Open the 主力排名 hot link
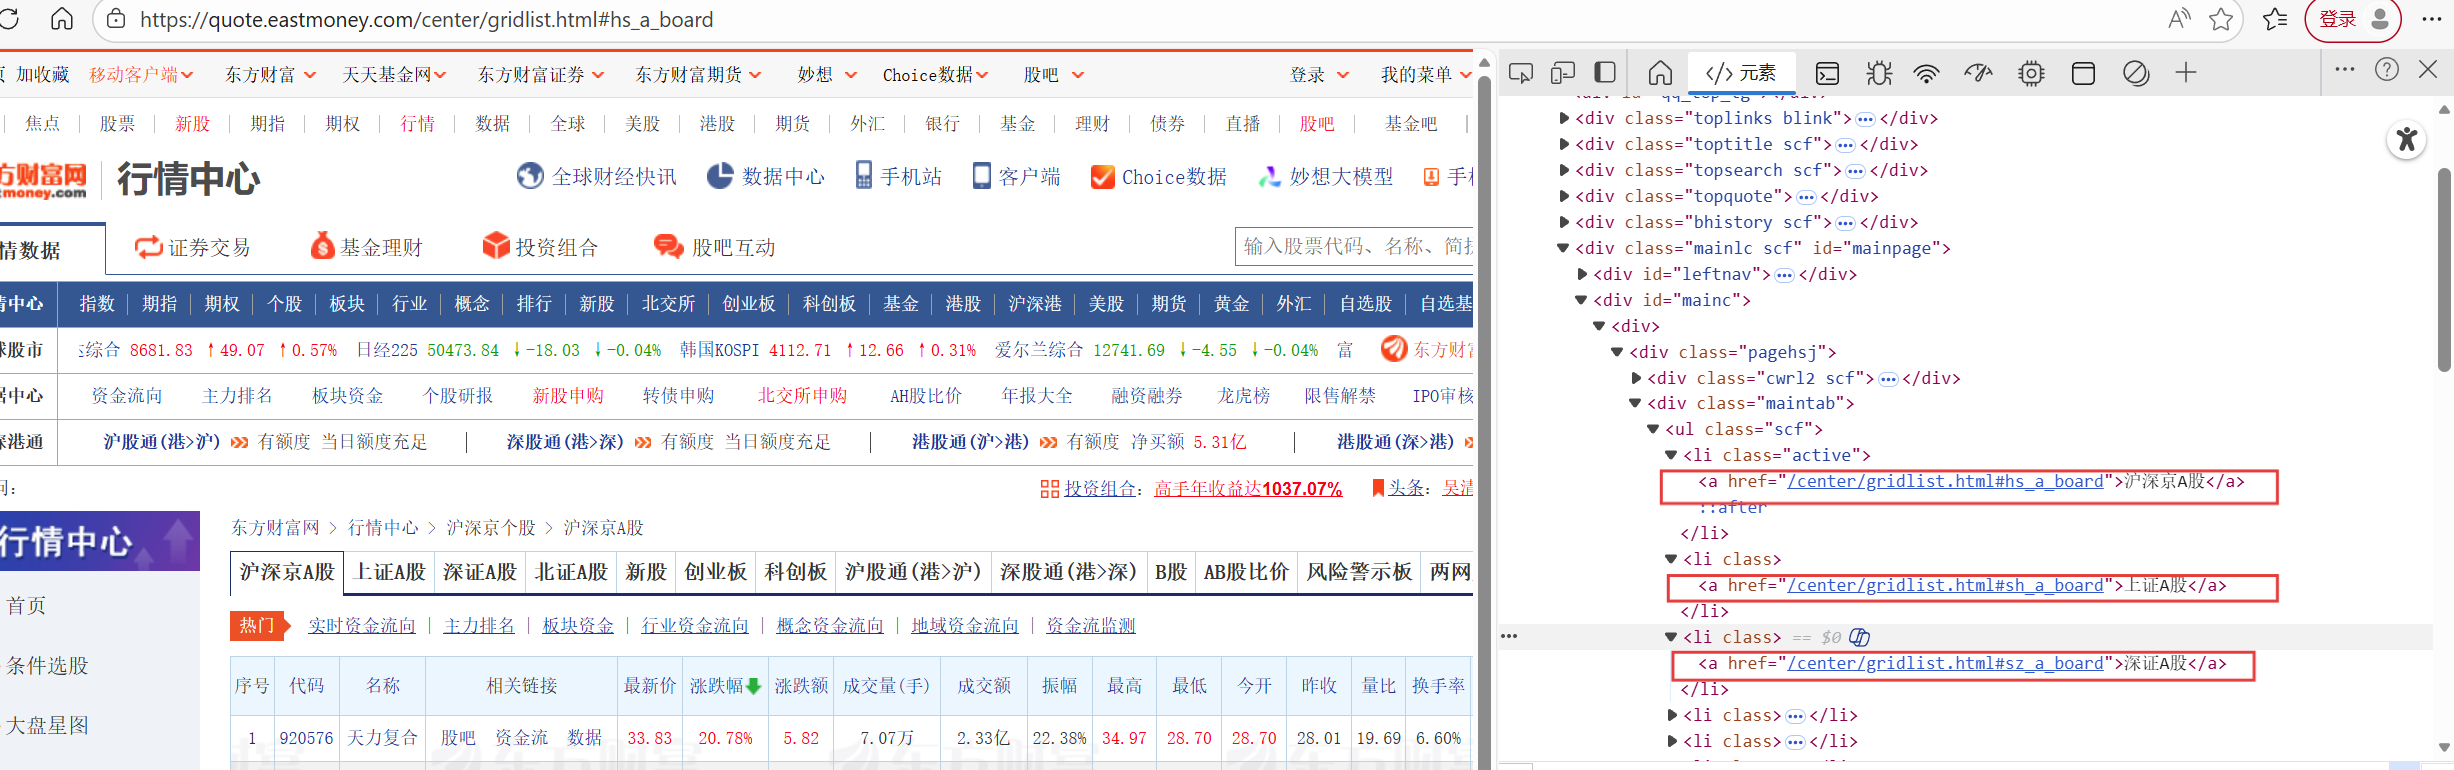 point(479,626)
